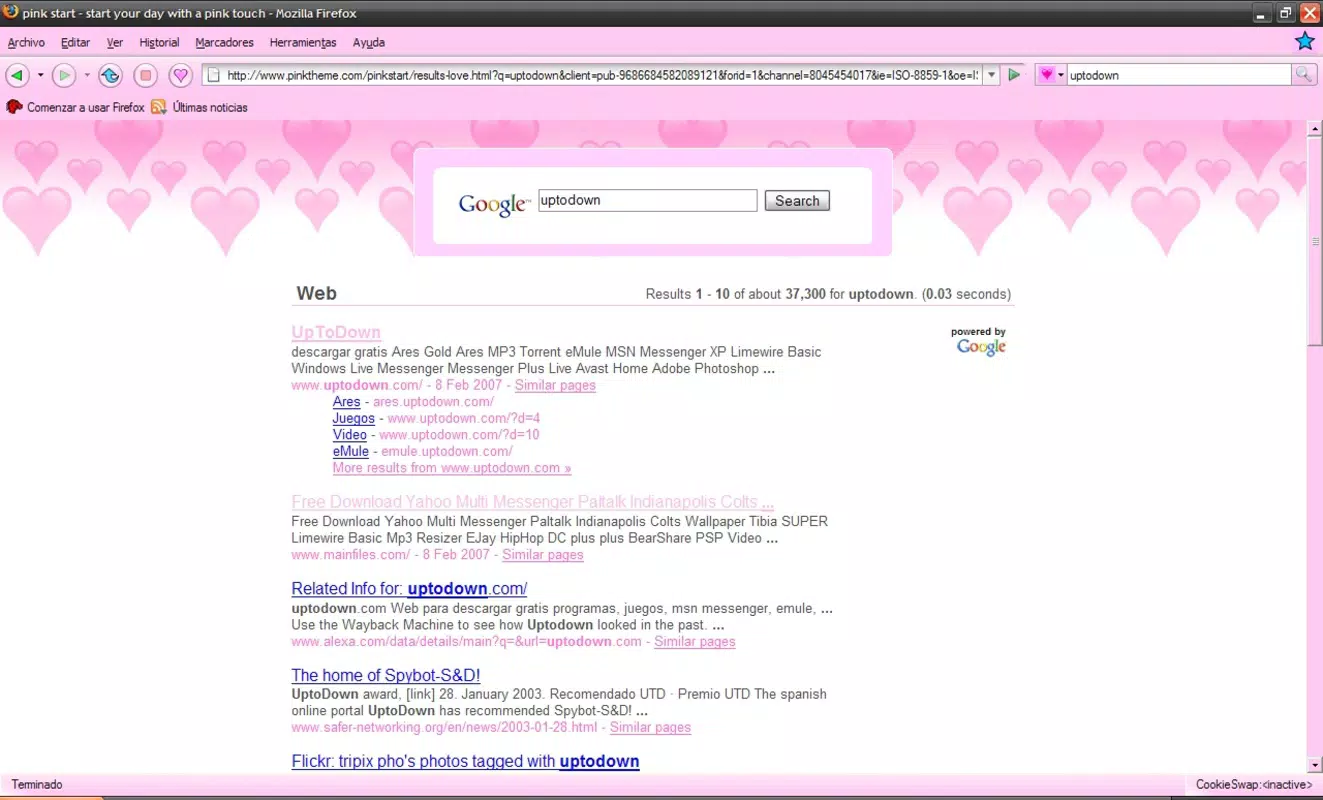Click the scrollbar down arrow
The width and height of the screenshot is (1323, 800).
[x=1315, y=765]
